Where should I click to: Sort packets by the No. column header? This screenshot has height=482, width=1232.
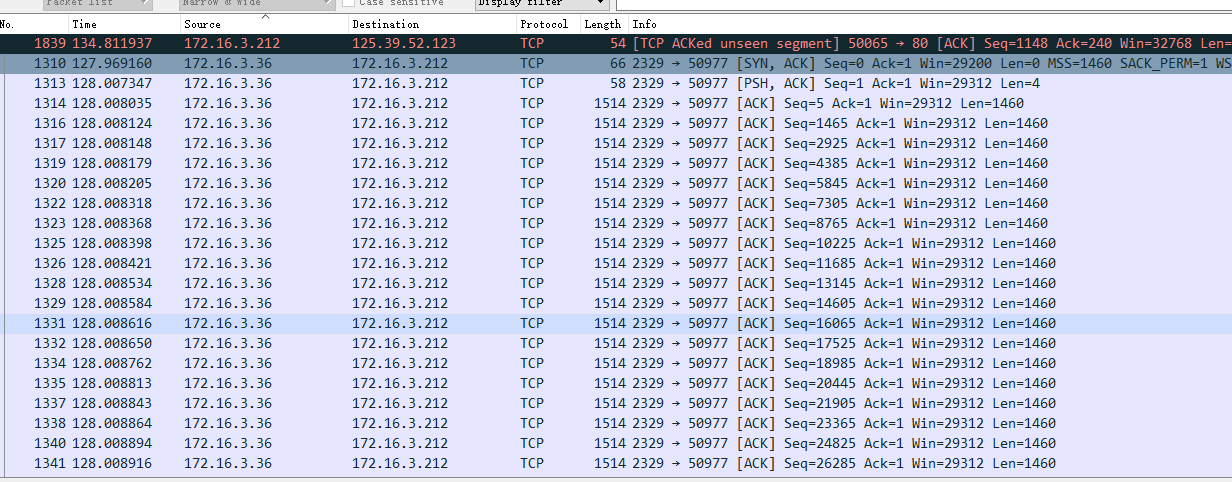tap(34, 23)
